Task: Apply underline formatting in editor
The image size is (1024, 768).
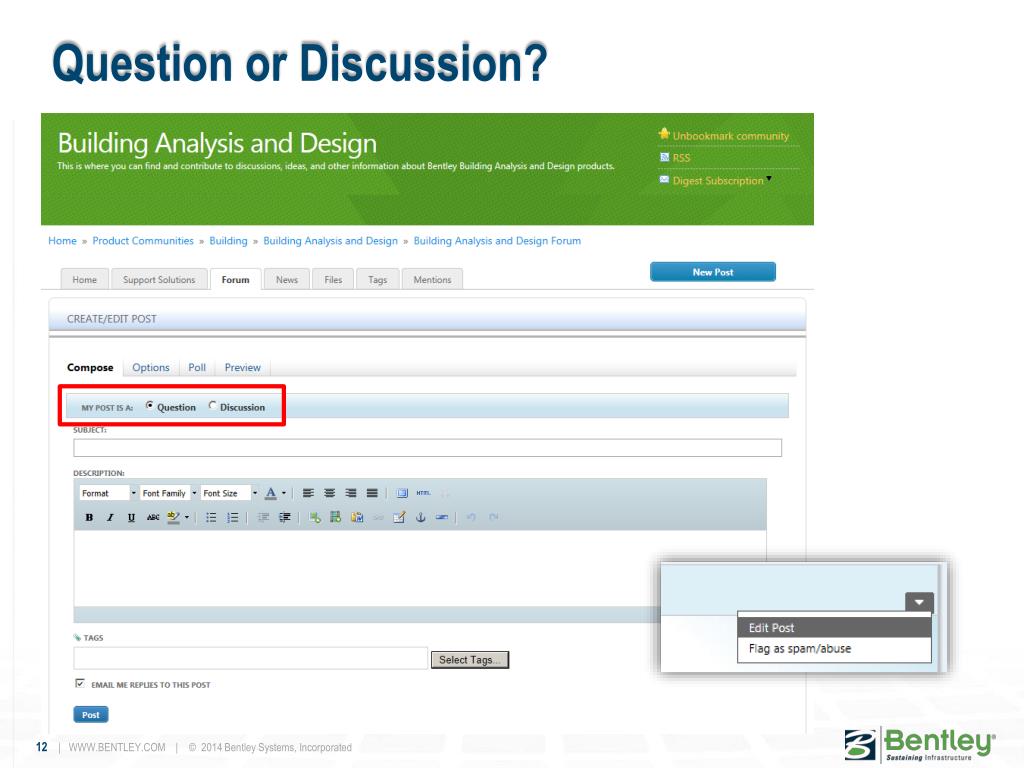Action: tap(131, 517)
